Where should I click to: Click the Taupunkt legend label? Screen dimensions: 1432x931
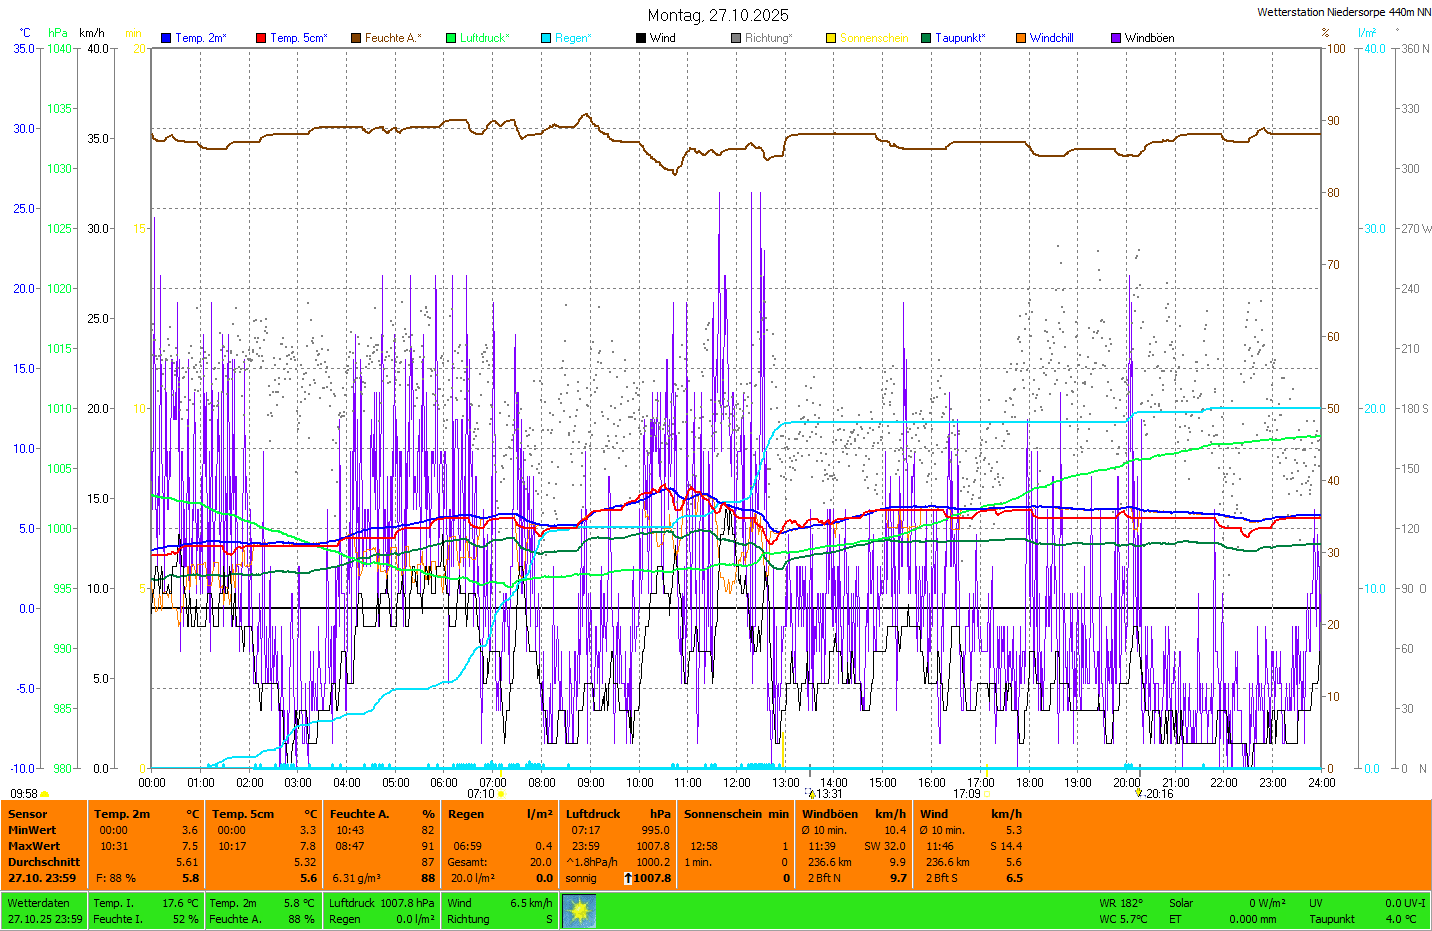[960, 38]
